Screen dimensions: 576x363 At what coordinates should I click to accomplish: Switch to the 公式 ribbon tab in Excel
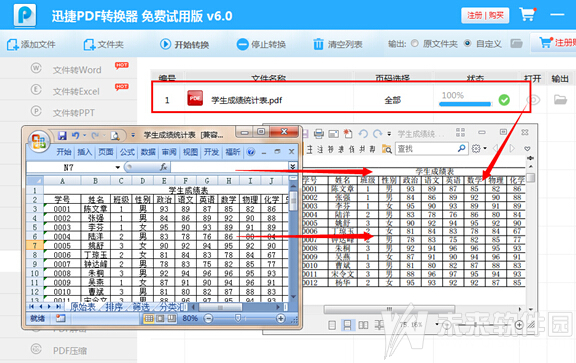(x=127, y=152)
